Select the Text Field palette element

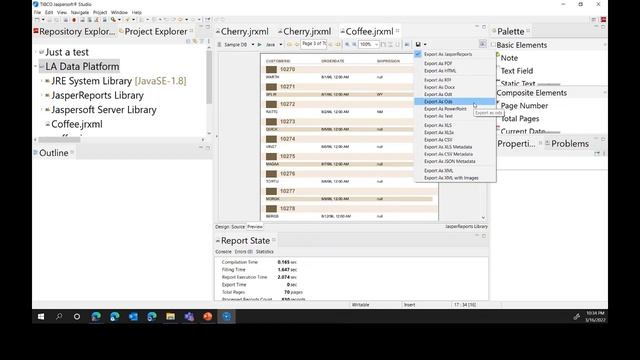coord(516,71)
